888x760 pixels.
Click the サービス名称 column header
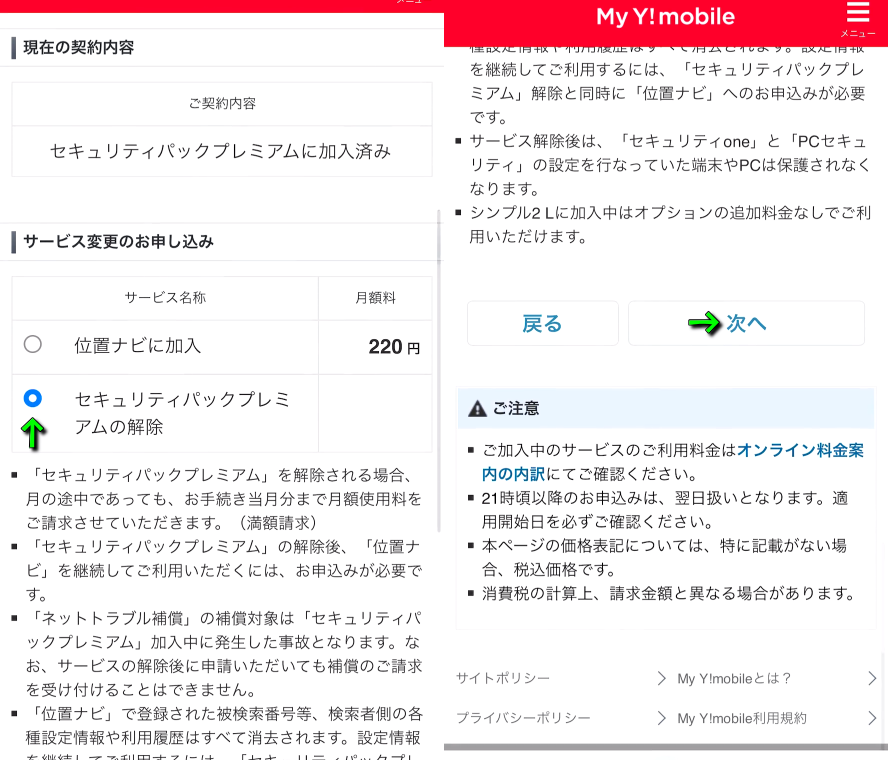[165, 297]
